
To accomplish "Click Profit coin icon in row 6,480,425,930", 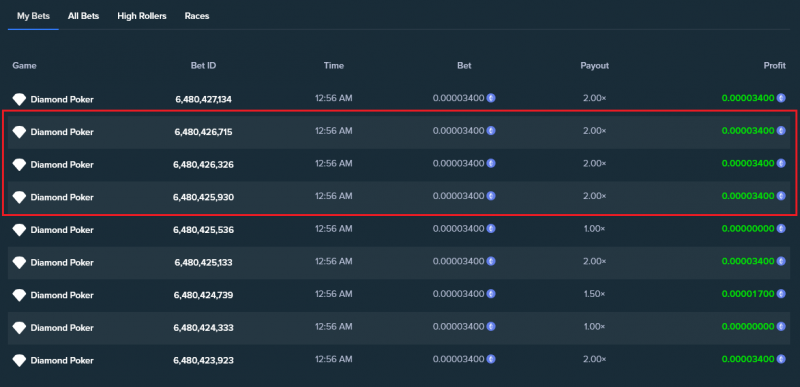I will (x=781, y=196).
